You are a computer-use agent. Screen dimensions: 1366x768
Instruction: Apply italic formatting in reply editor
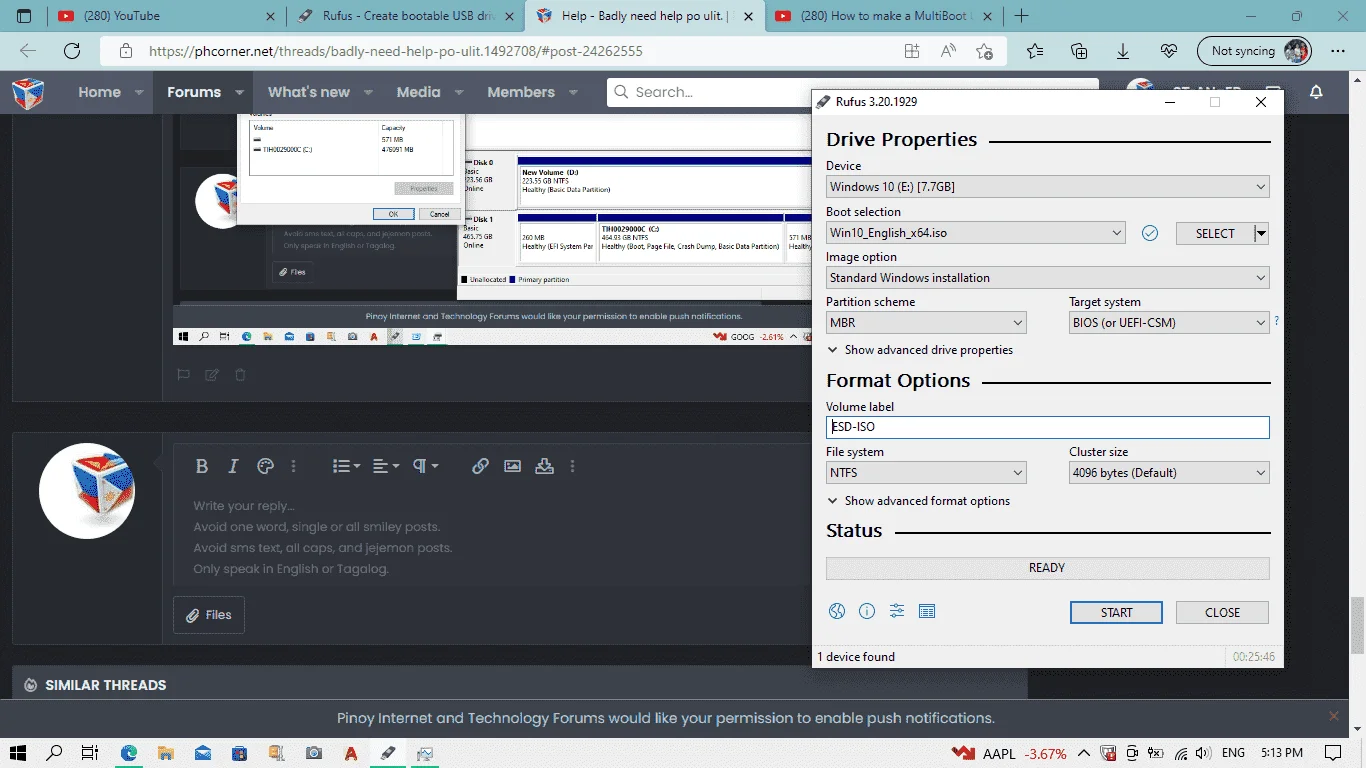coord(233,466)
